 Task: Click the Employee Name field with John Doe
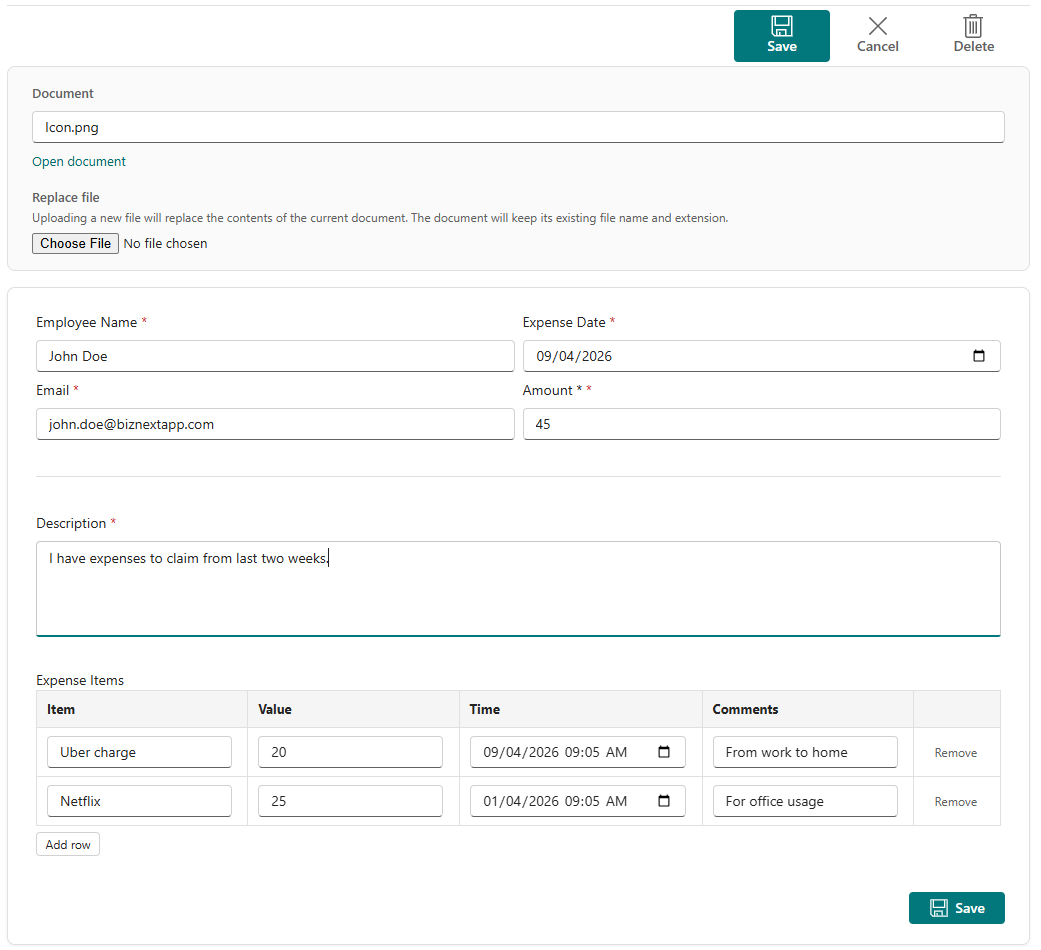coord(275,356)
